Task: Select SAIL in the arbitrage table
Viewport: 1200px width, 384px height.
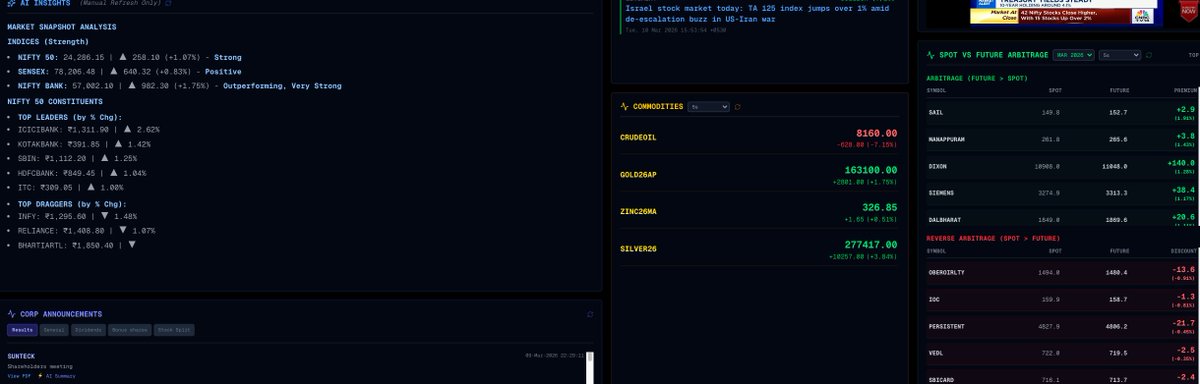Action: click(x=1062, y=112)
